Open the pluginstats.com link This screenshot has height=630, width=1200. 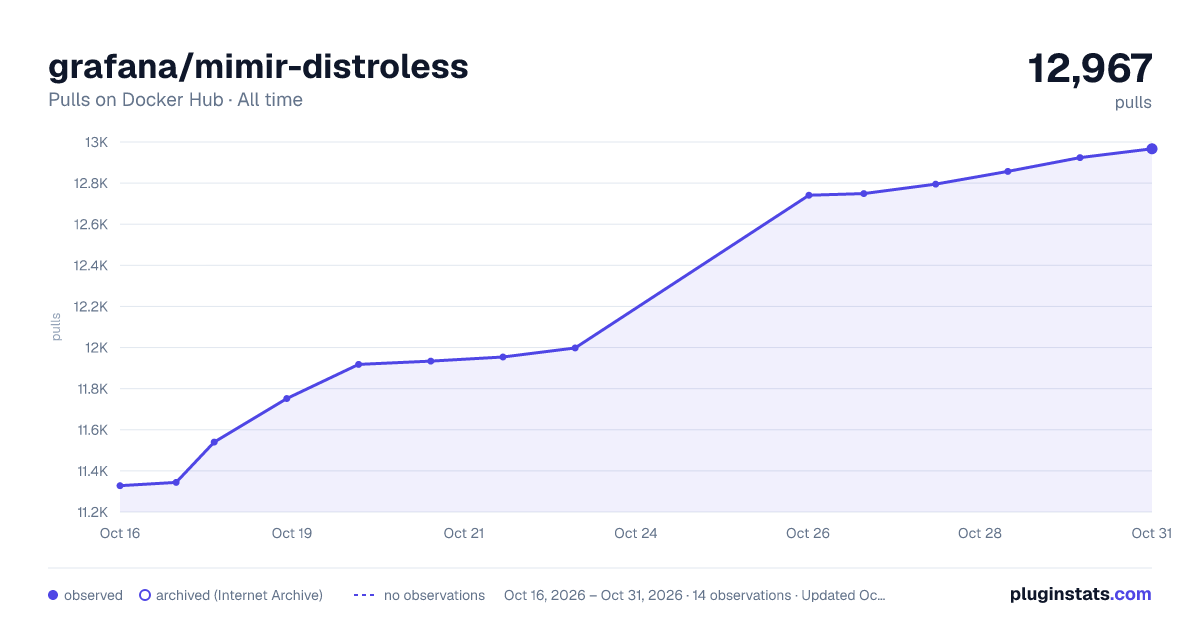point(1080,594)
